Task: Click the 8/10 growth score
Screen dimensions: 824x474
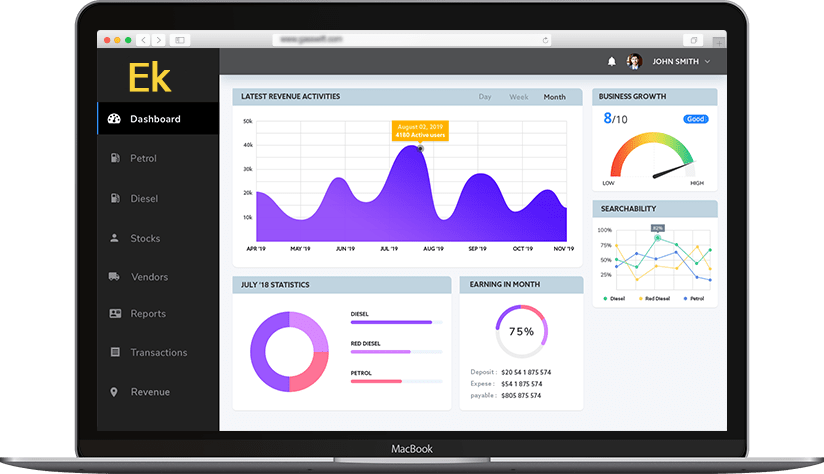Action: pyautogui.click(x=615, y=119)
